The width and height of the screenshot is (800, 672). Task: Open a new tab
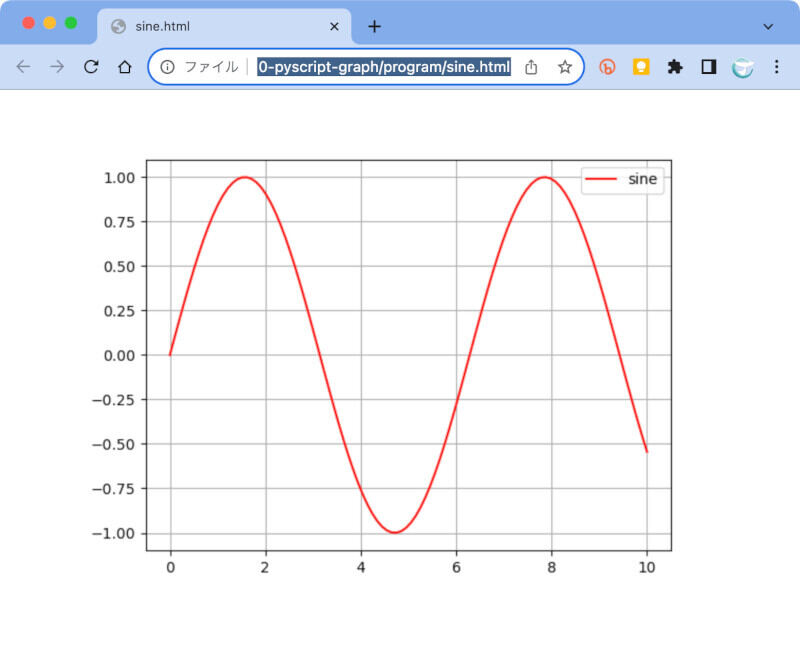point(374,27)
